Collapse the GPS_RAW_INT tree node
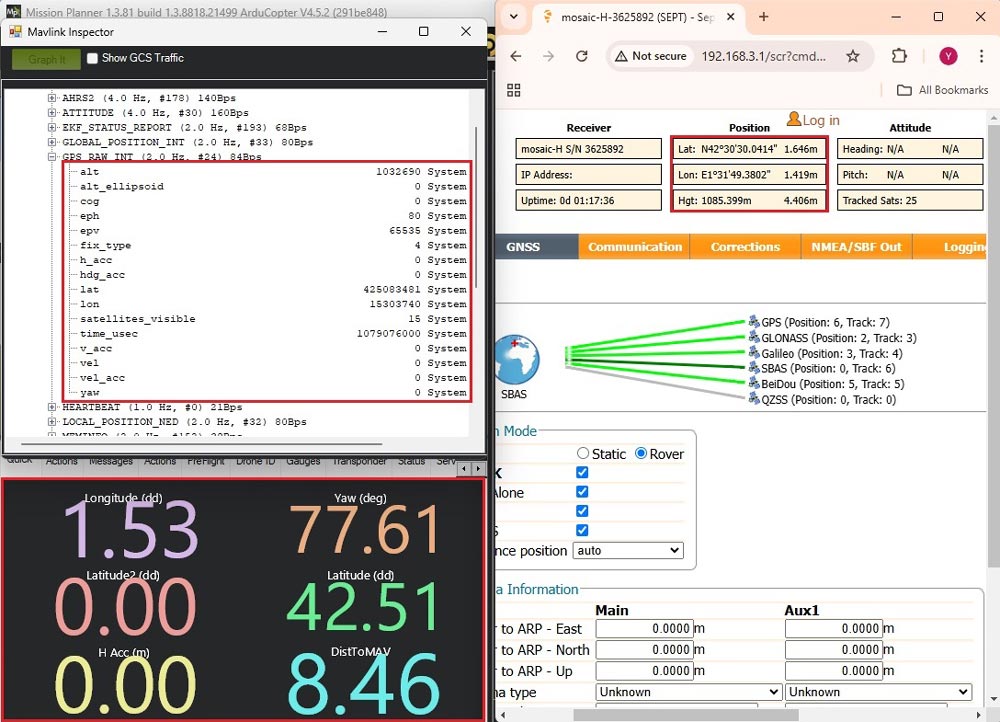The width and height of the screenshot is (1000, 722). pyautogui.click(x=53, y=157)
